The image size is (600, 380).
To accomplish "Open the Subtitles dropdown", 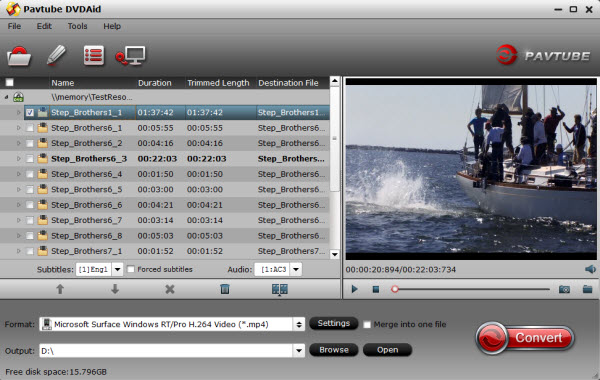I will pos(117,269).
